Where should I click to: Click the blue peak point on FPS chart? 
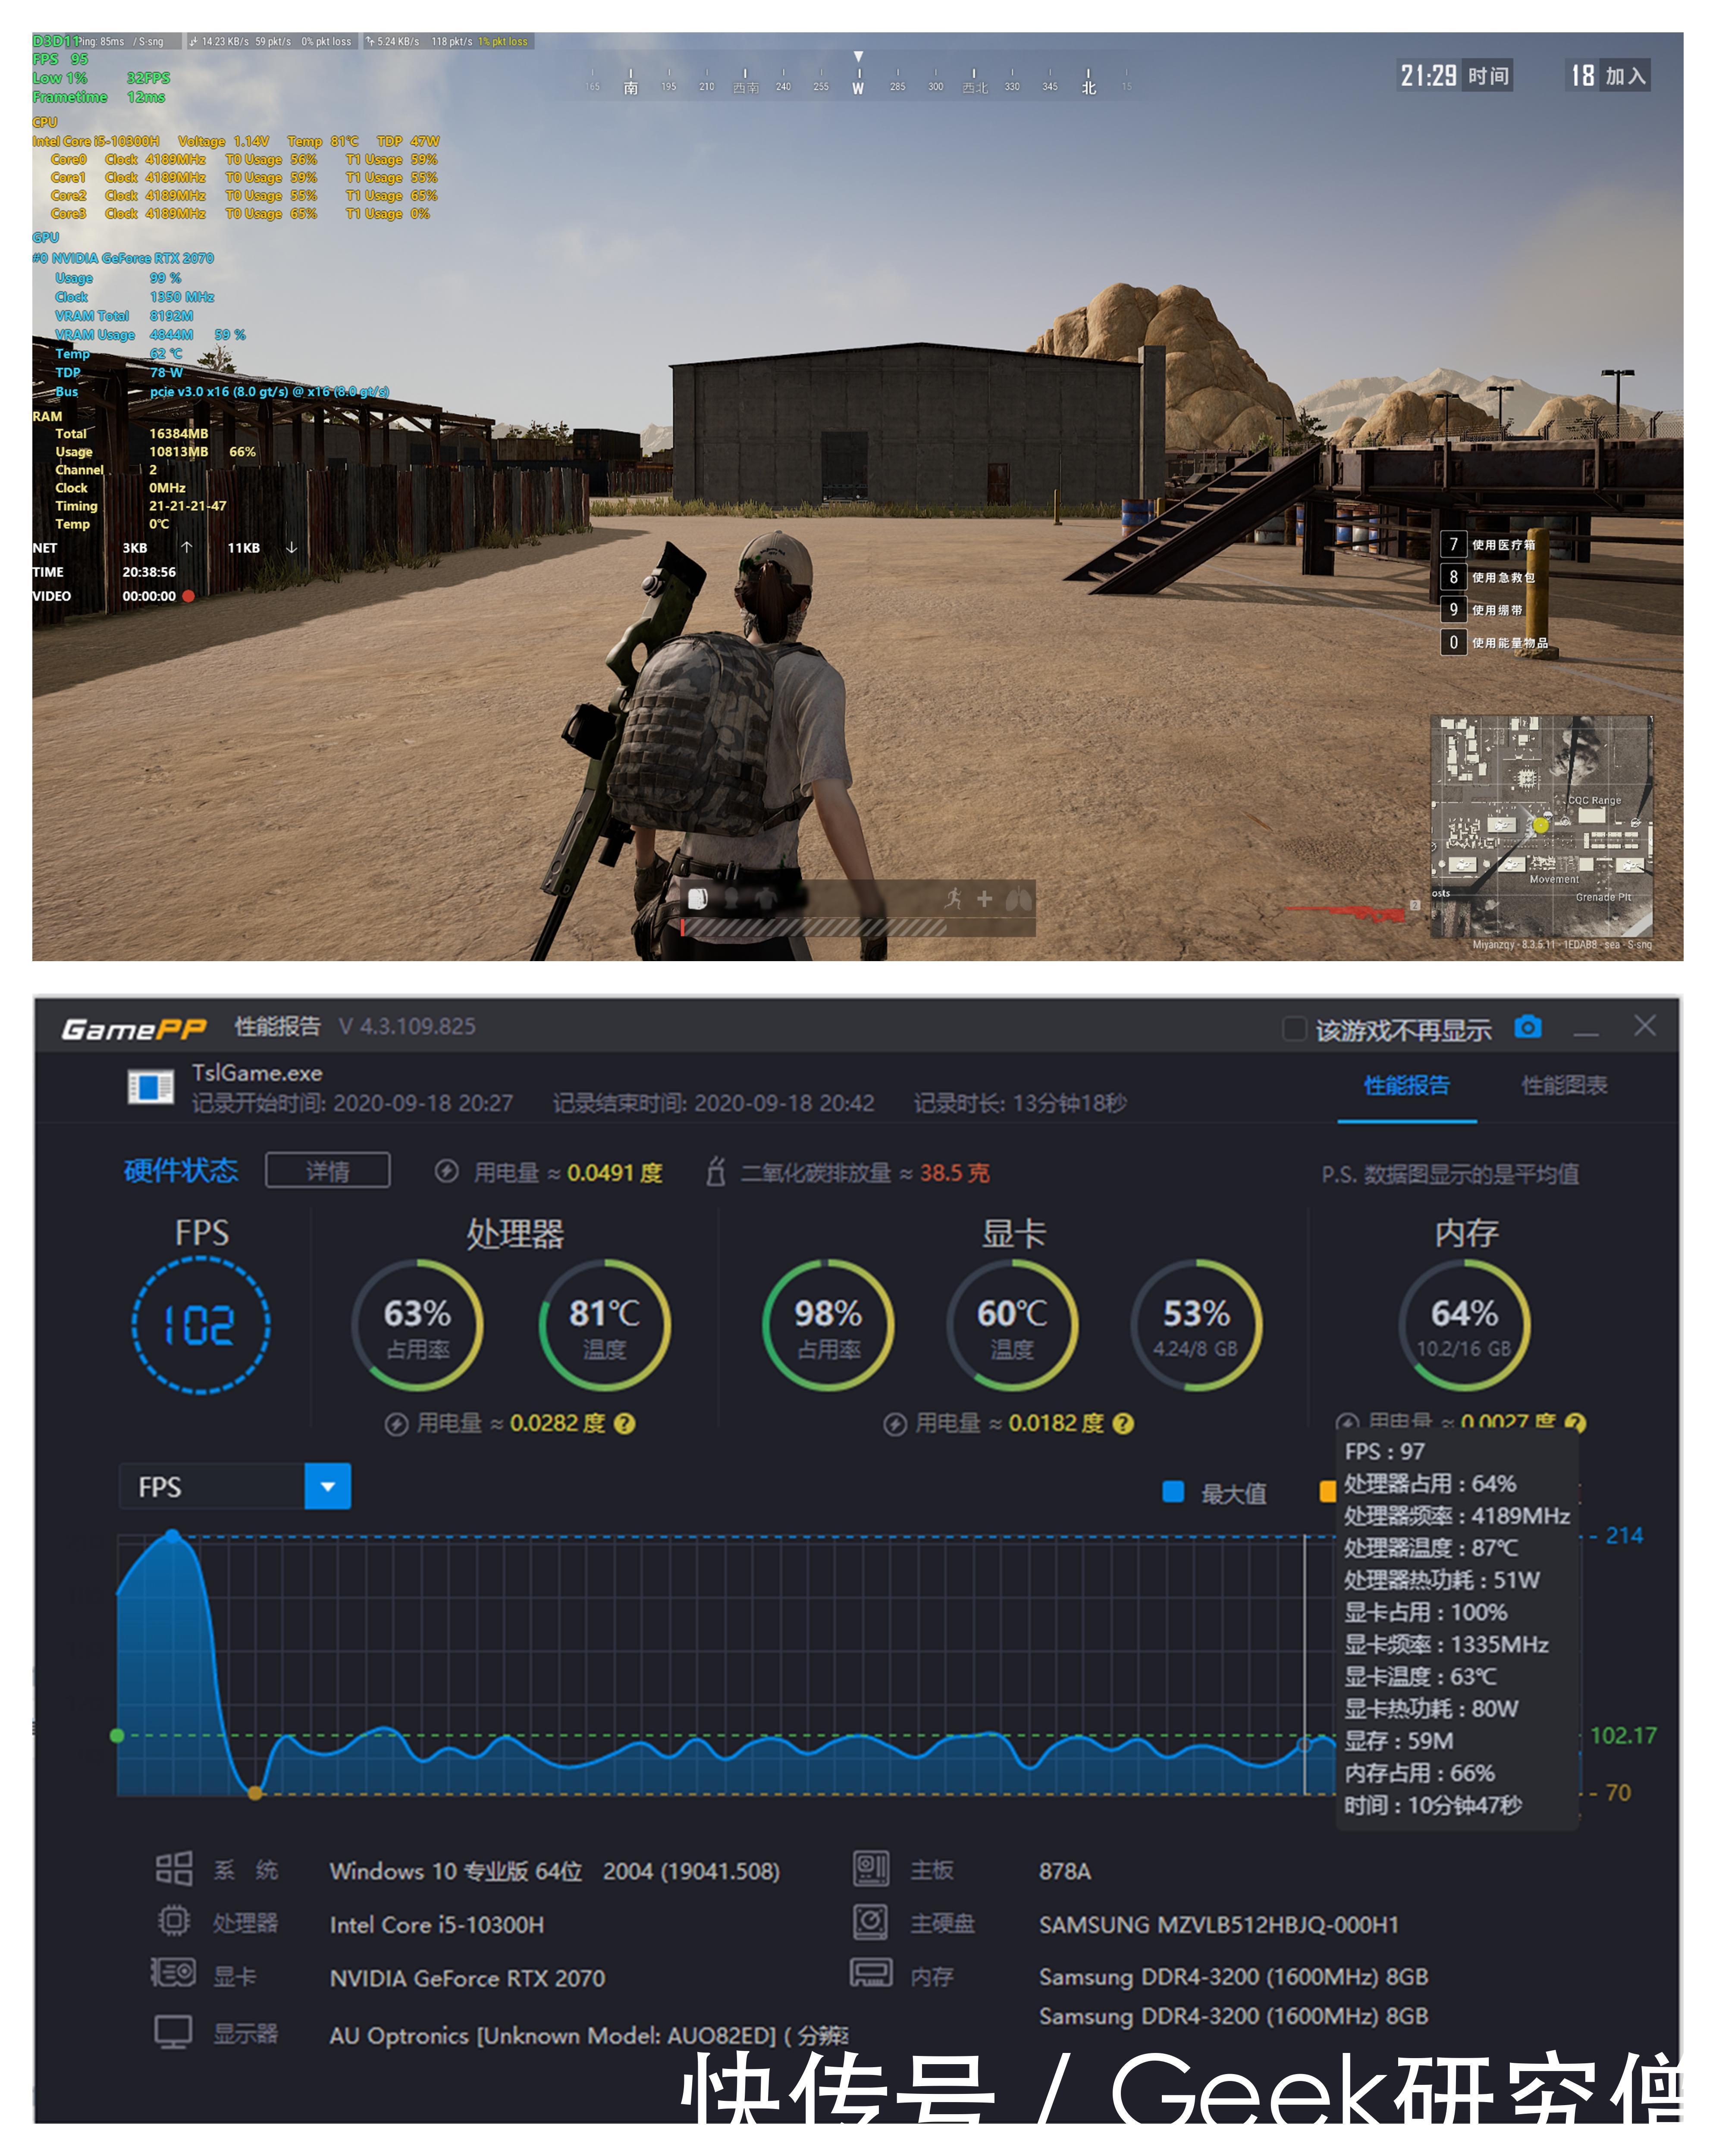coord(172,1535)
